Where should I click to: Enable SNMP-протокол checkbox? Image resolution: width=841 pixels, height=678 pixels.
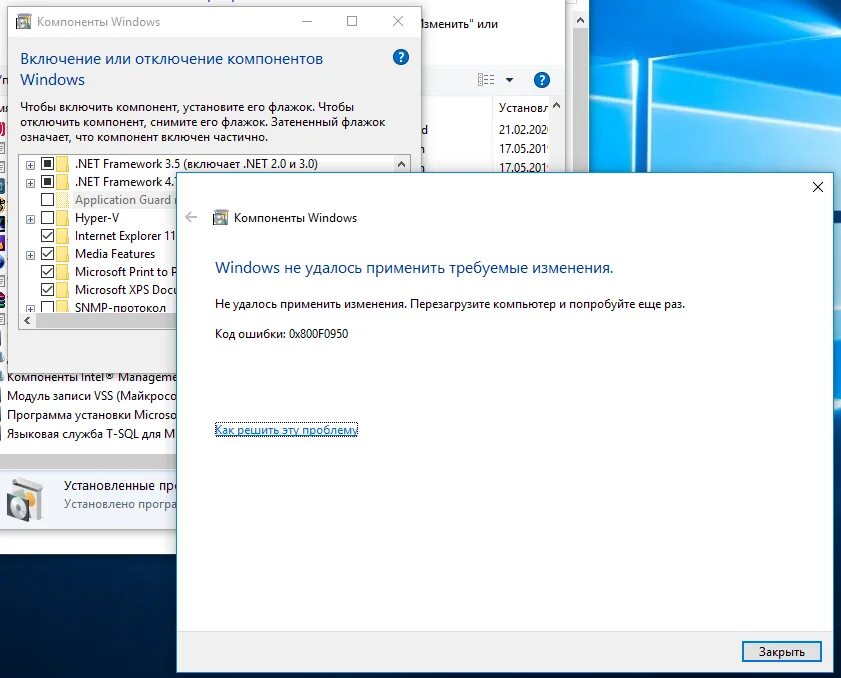(x=48, y=307)
